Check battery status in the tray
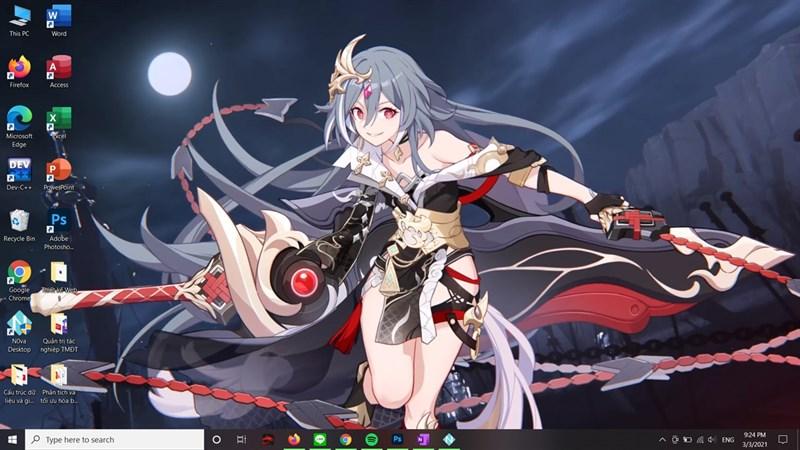The image size is (800, 450). point(688,439)
